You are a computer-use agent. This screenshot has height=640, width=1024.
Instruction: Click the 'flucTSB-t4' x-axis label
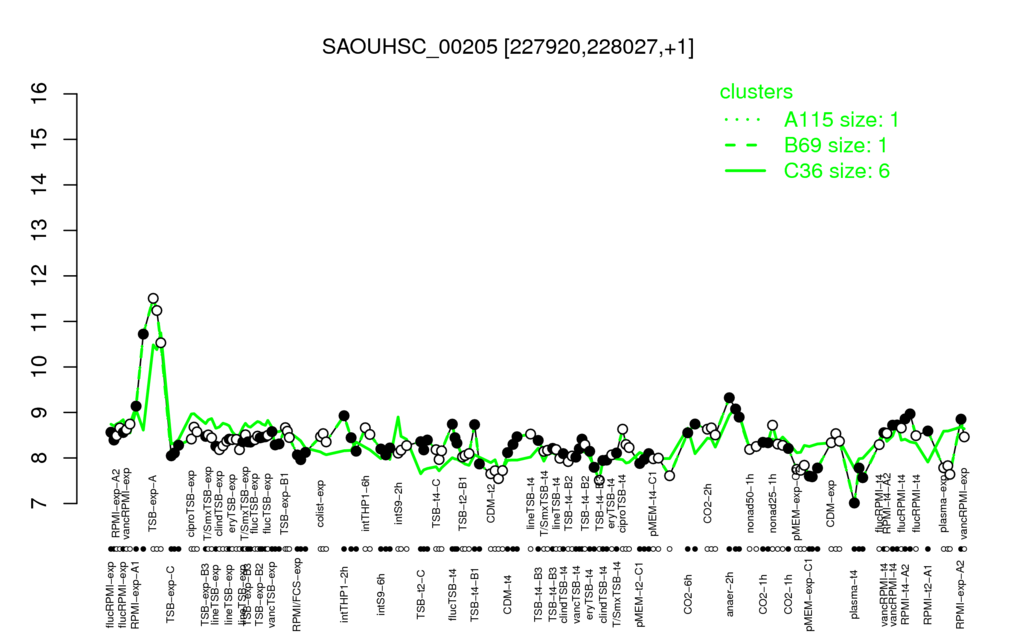(x=453, y=595)
